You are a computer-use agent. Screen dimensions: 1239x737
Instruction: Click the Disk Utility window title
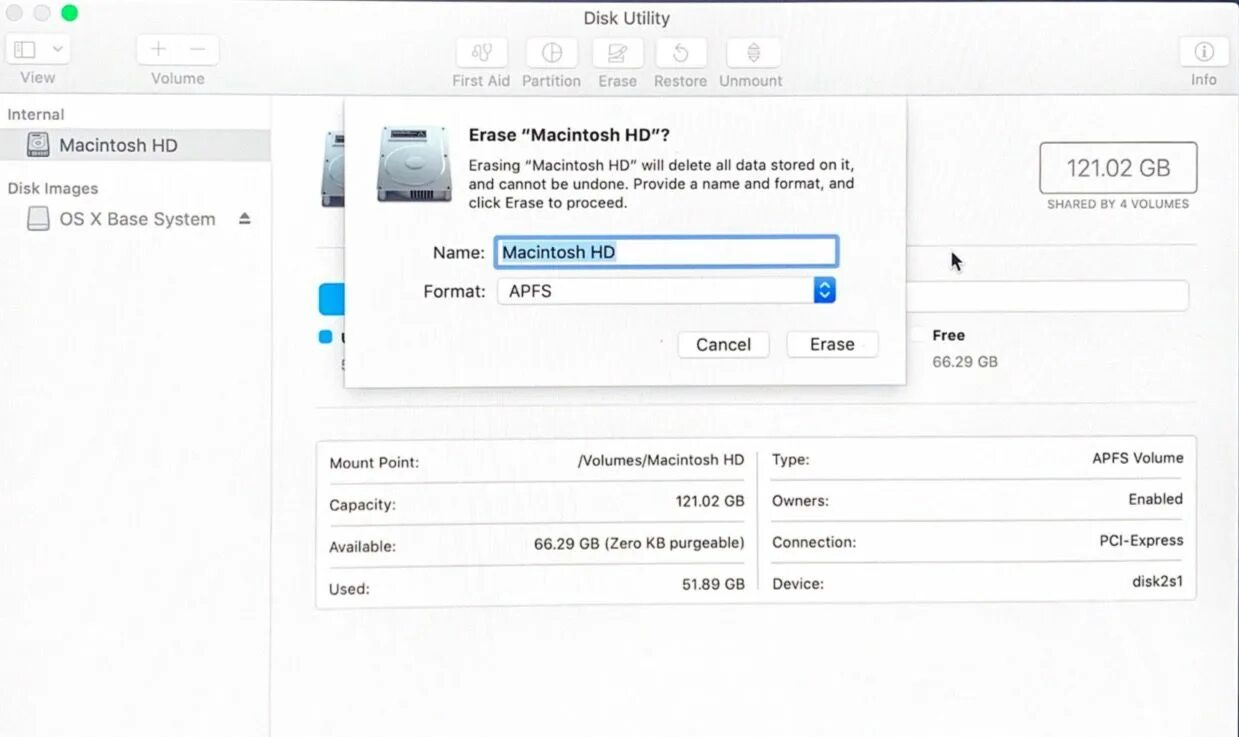pos(626,18)
